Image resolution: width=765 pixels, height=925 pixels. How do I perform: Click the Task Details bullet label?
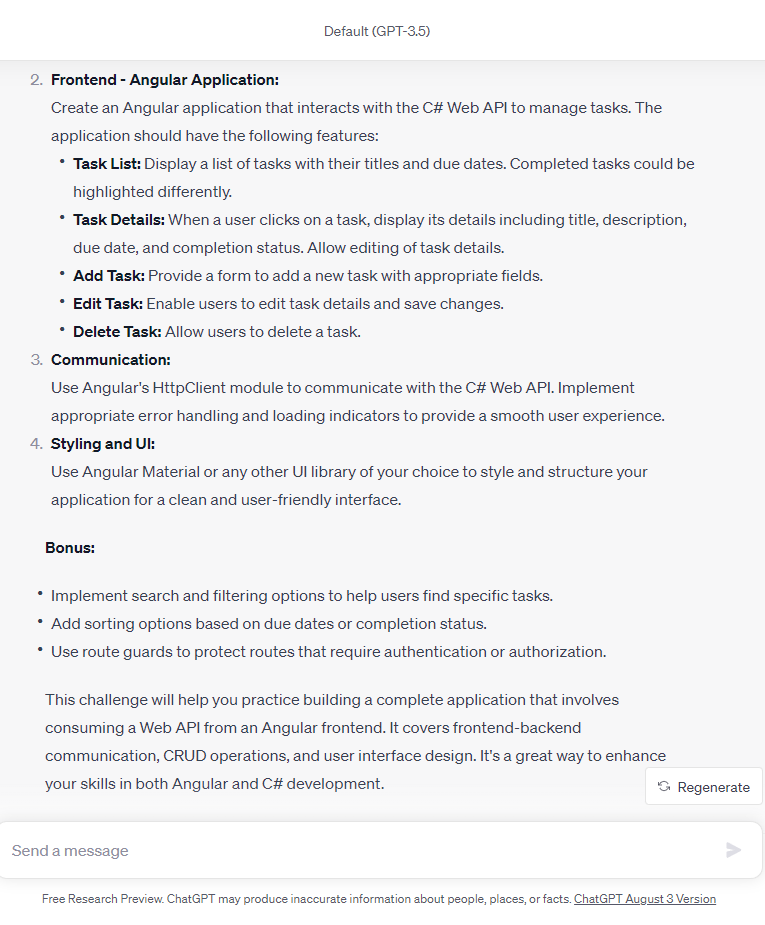click(119, 220)
